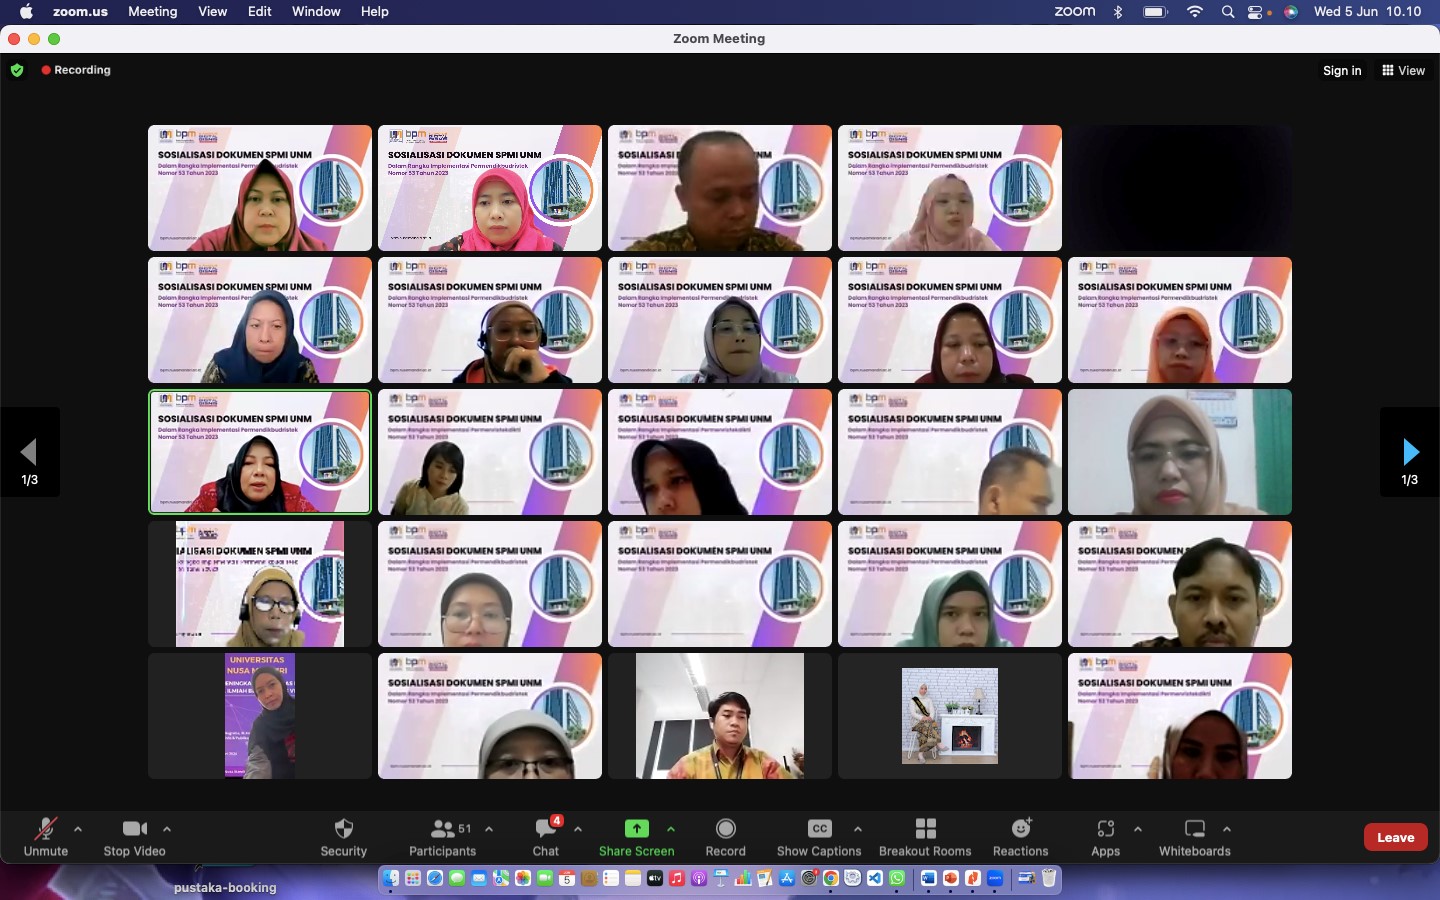Open the Security shield icon
Viewport: 1440px width, 900px height.
click(x=344, y=829)
